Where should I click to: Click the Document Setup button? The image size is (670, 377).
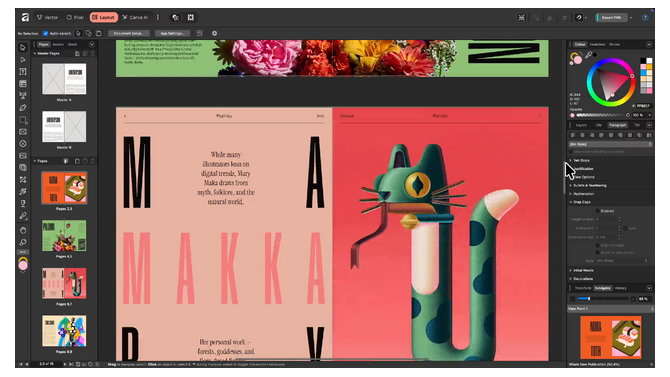pyautogui.click(x=129, y=33)
